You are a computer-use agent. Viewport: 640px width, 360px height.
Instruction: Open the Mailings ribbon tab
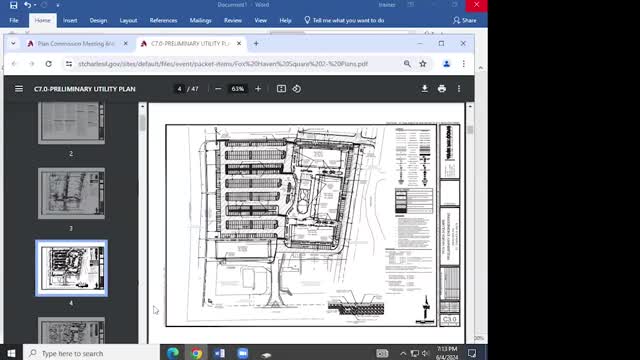[x=200, y=20]
